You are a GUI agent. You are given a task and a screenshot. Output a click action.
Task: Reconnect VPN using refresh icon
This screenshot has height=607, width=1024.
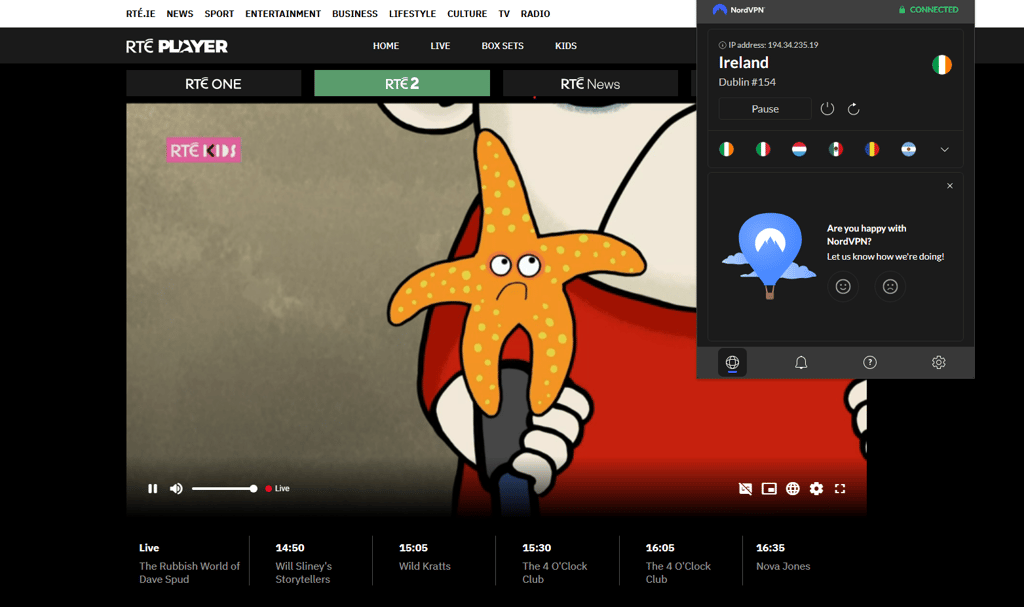[x=854, y=109]
